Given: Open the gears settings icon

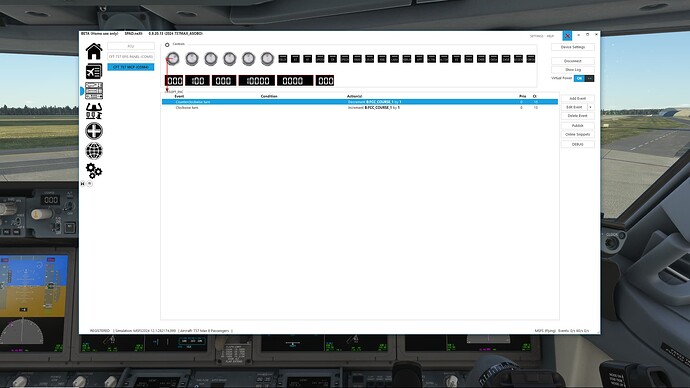Looking at the screenshot, I should pyautogui.click(x=94, y=171).
